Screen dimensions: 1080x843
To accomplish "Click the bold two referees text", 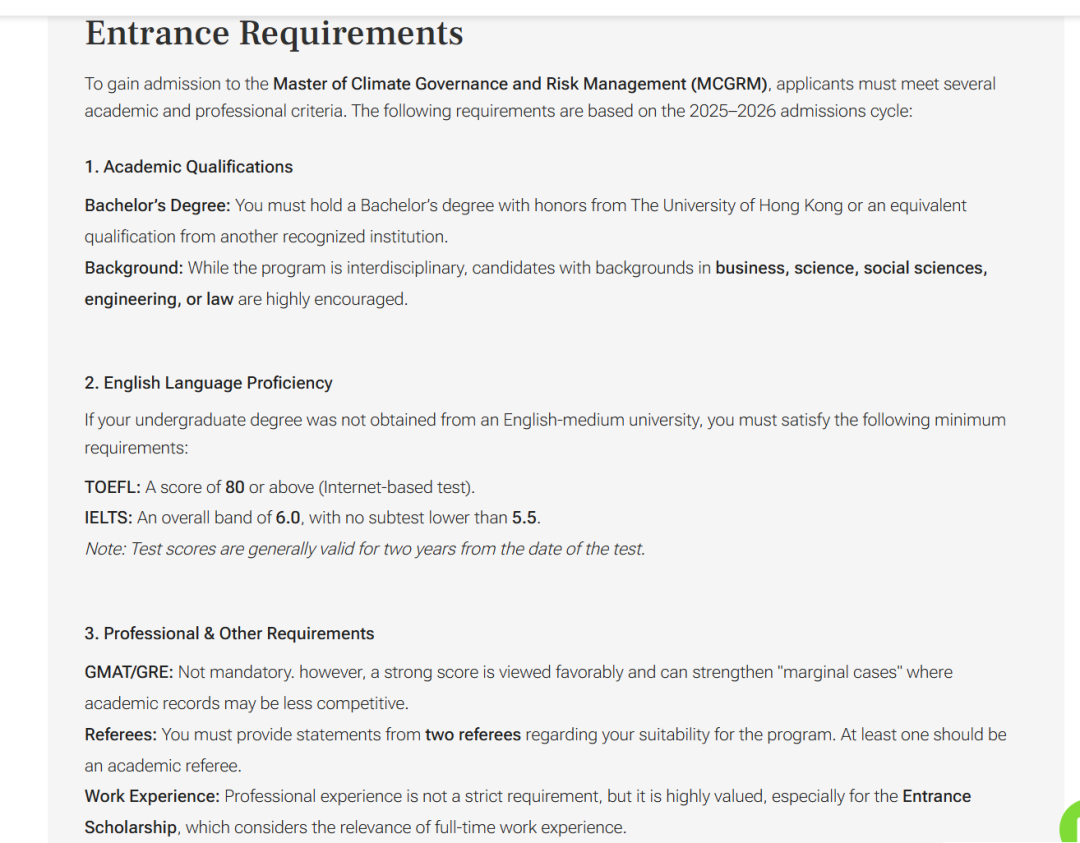I will coord(473,735).
